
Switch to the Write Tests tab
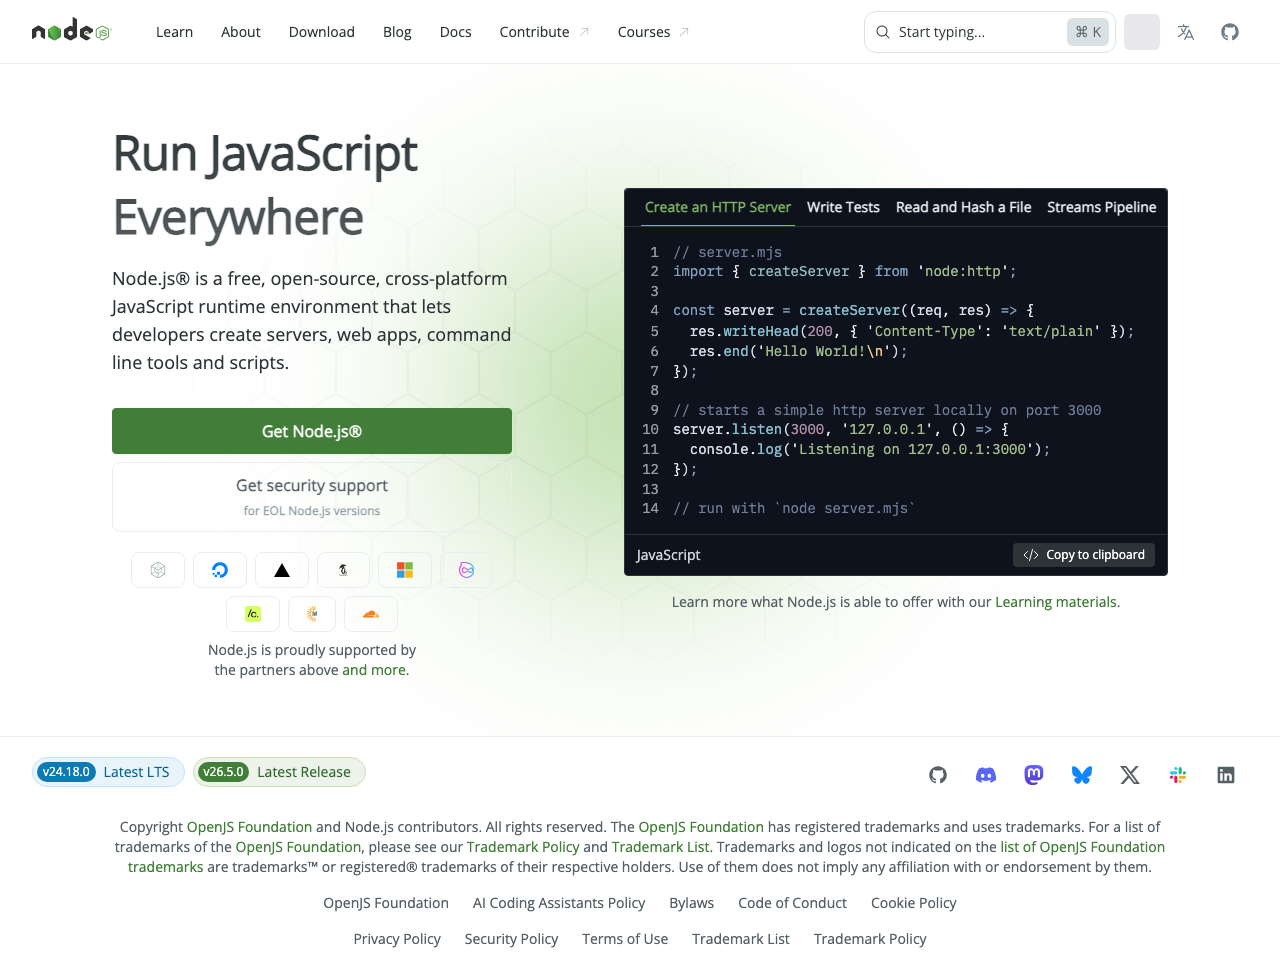click(843, 207)
